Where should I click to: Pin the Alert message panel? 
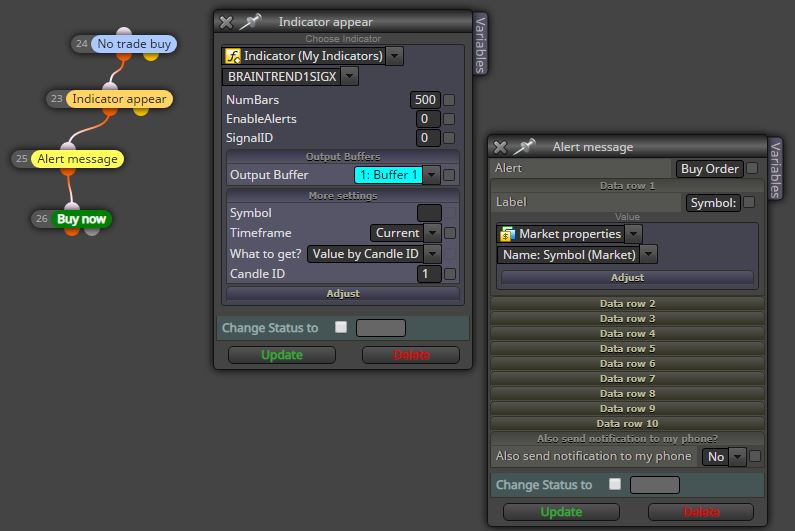(524, 147)
